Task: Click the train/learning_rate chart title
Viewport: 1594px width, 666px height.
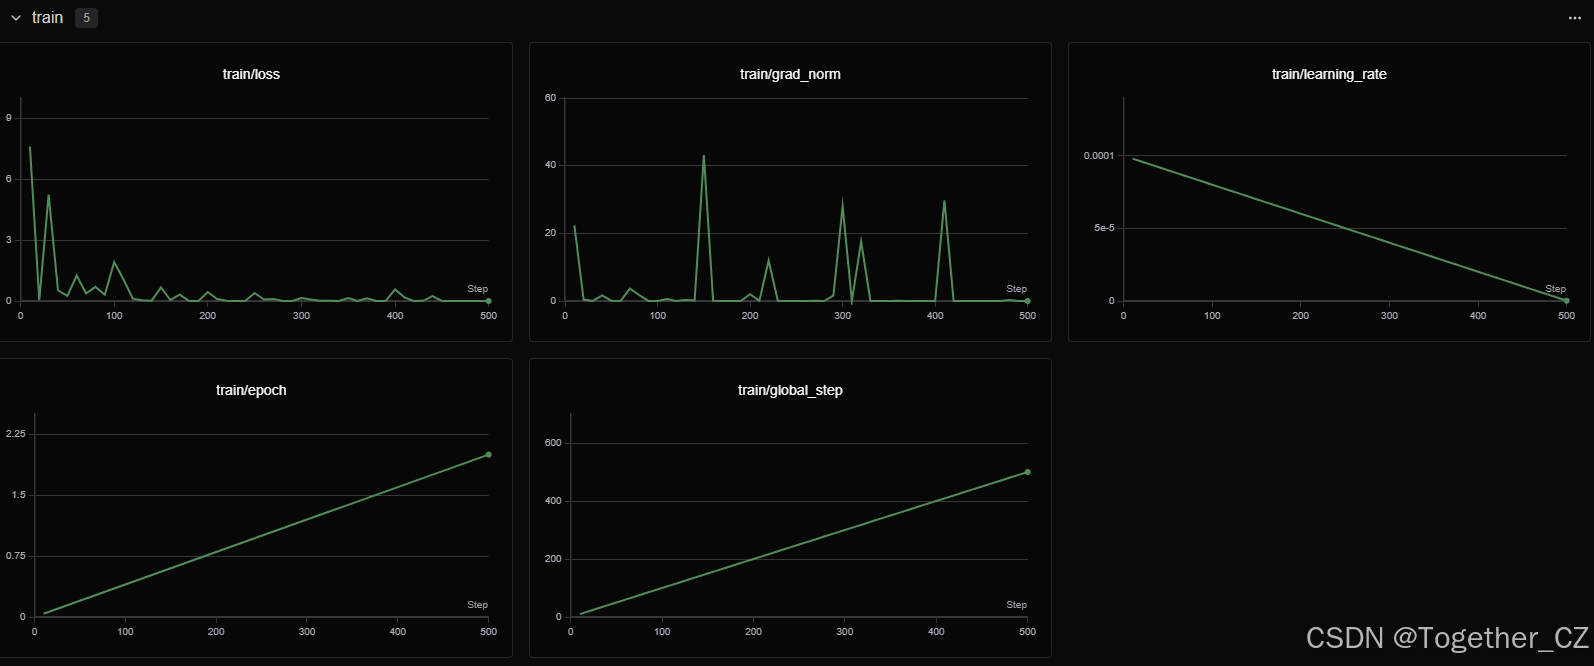Action: pos(1329,74)
